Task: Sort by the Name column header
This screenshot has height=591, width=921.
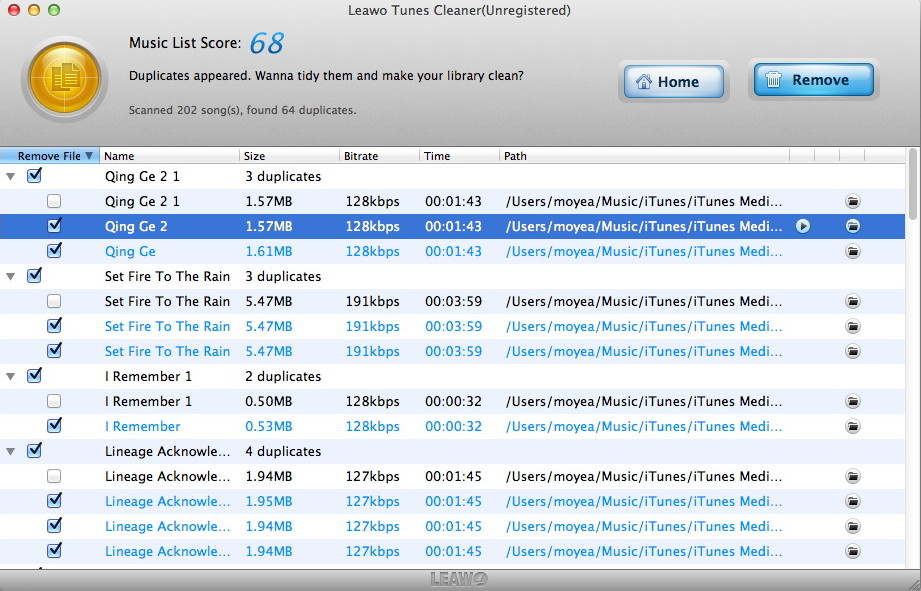Action: coord(169,156)
